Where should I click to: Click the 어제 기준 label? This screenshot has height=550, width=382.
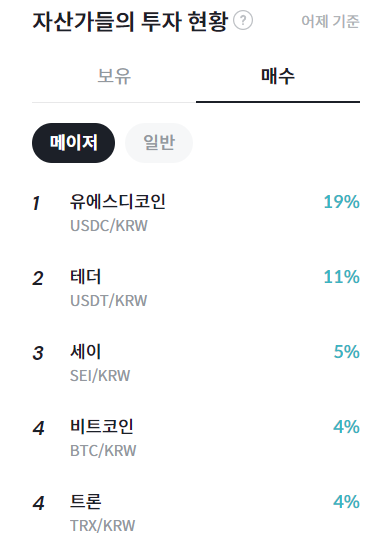point(330,21)
